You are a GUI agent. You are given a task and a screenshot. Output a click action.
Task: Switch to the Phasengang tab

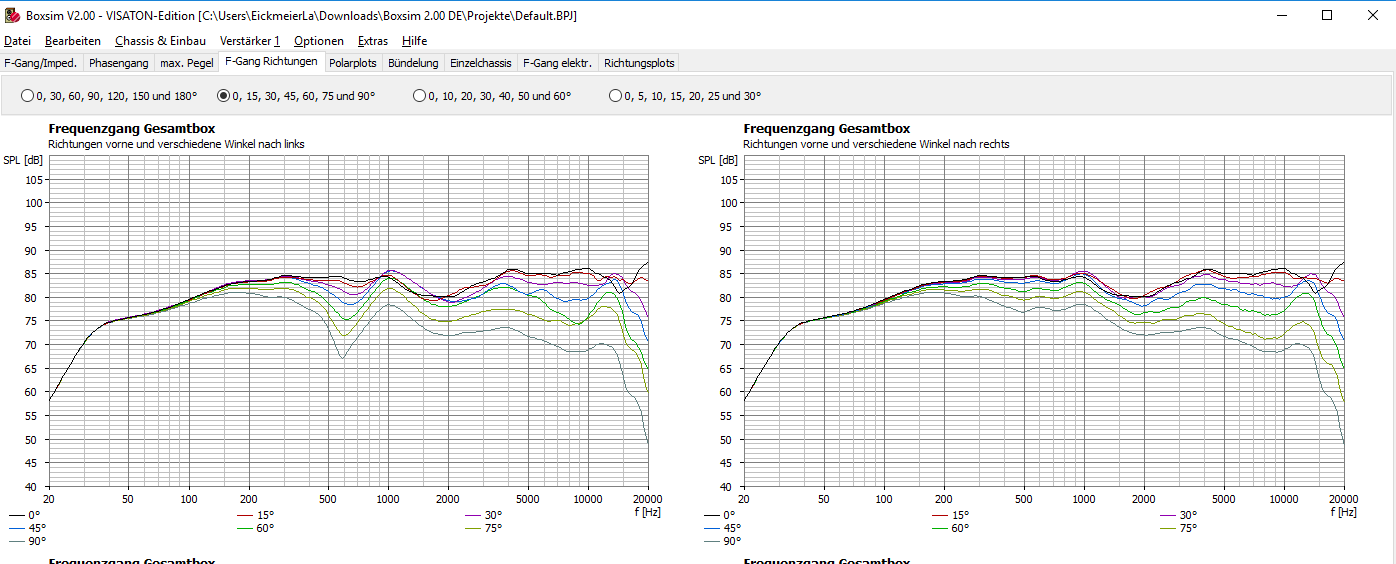[118, 63]
